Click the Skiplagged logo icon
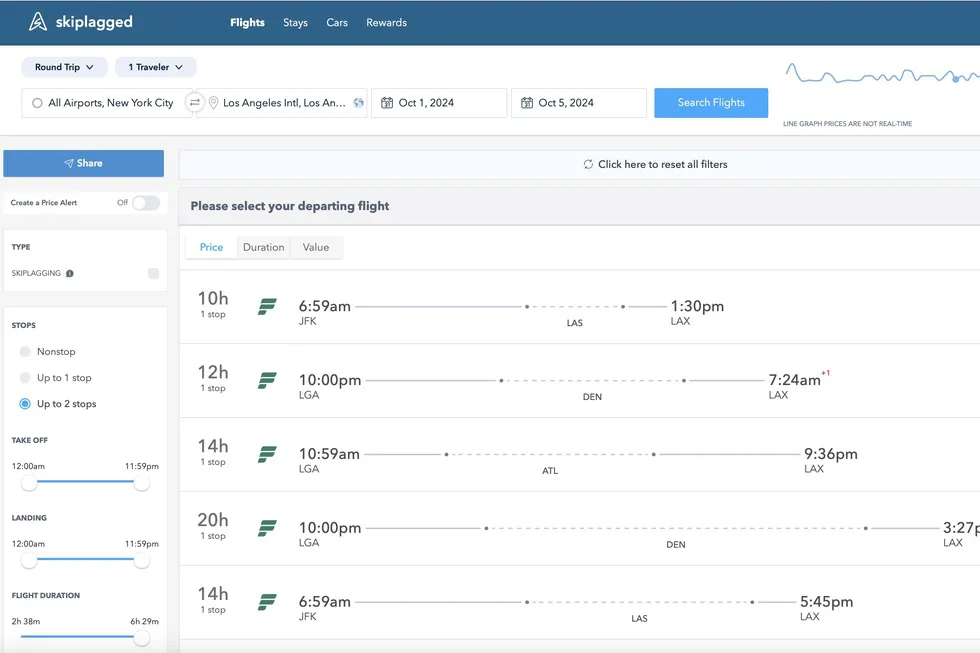The height and width of the screenshot is (653, 980). [x=38, y=22]
